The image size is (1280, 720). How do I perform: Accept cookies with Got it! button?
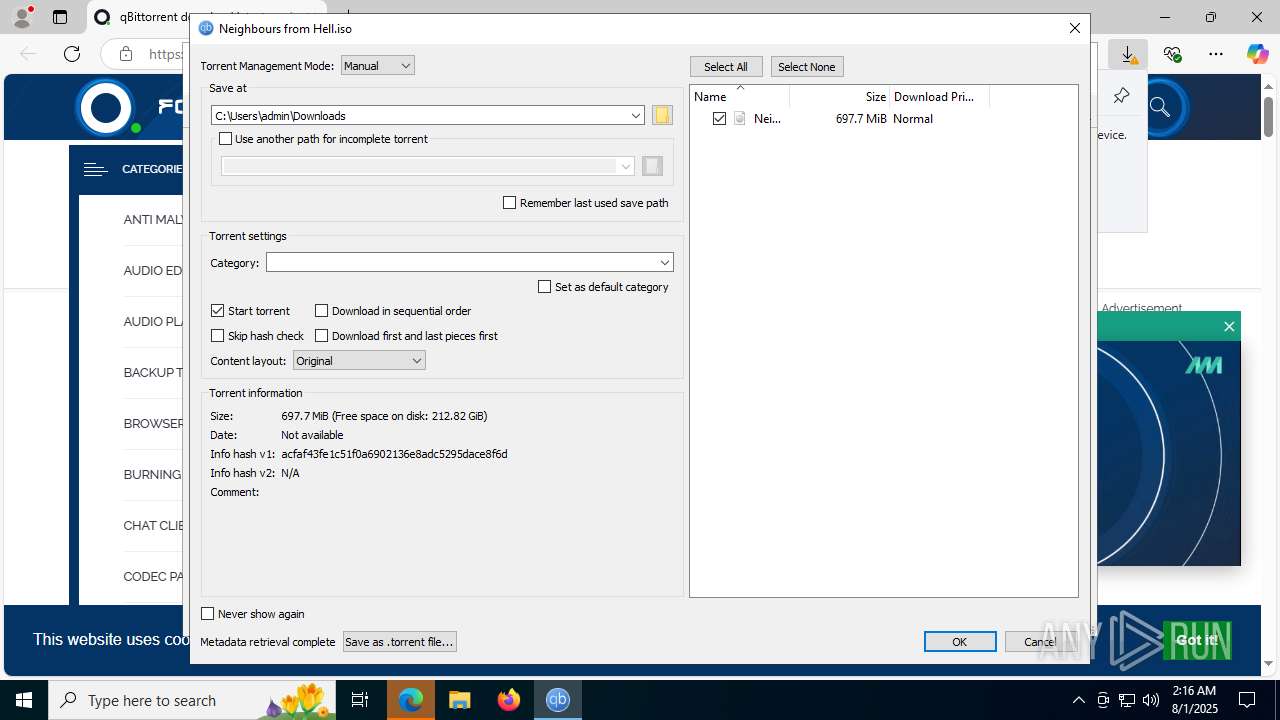tap(1197, 640)
